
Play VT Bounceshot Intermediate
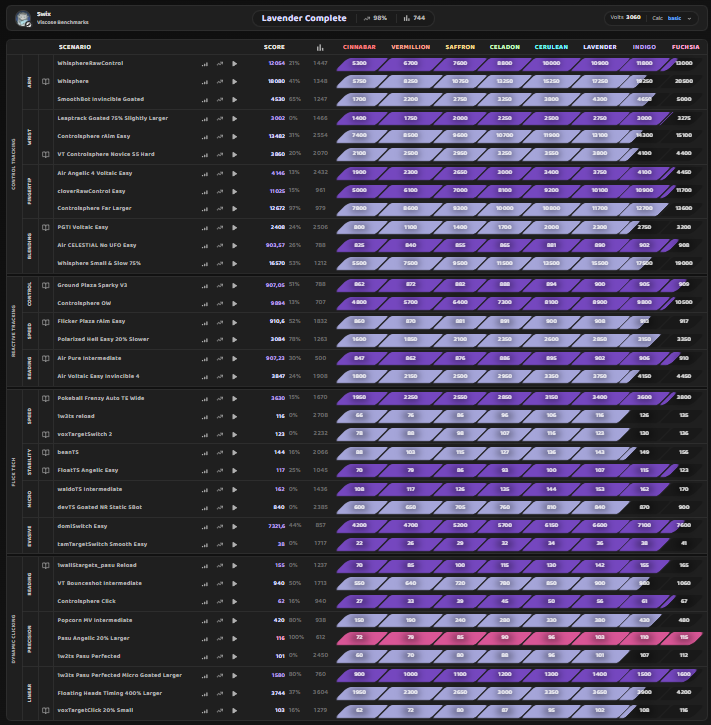(234, 584)
